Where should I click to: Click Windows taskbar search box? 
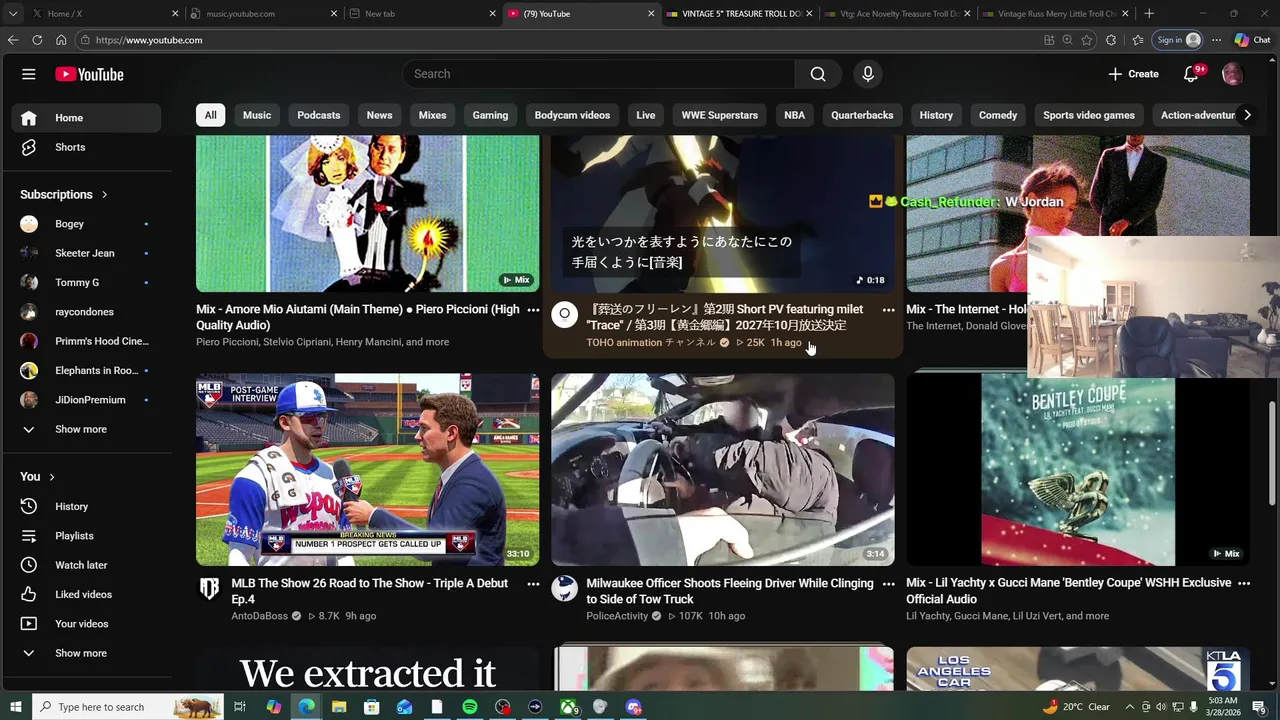point(127,707)
